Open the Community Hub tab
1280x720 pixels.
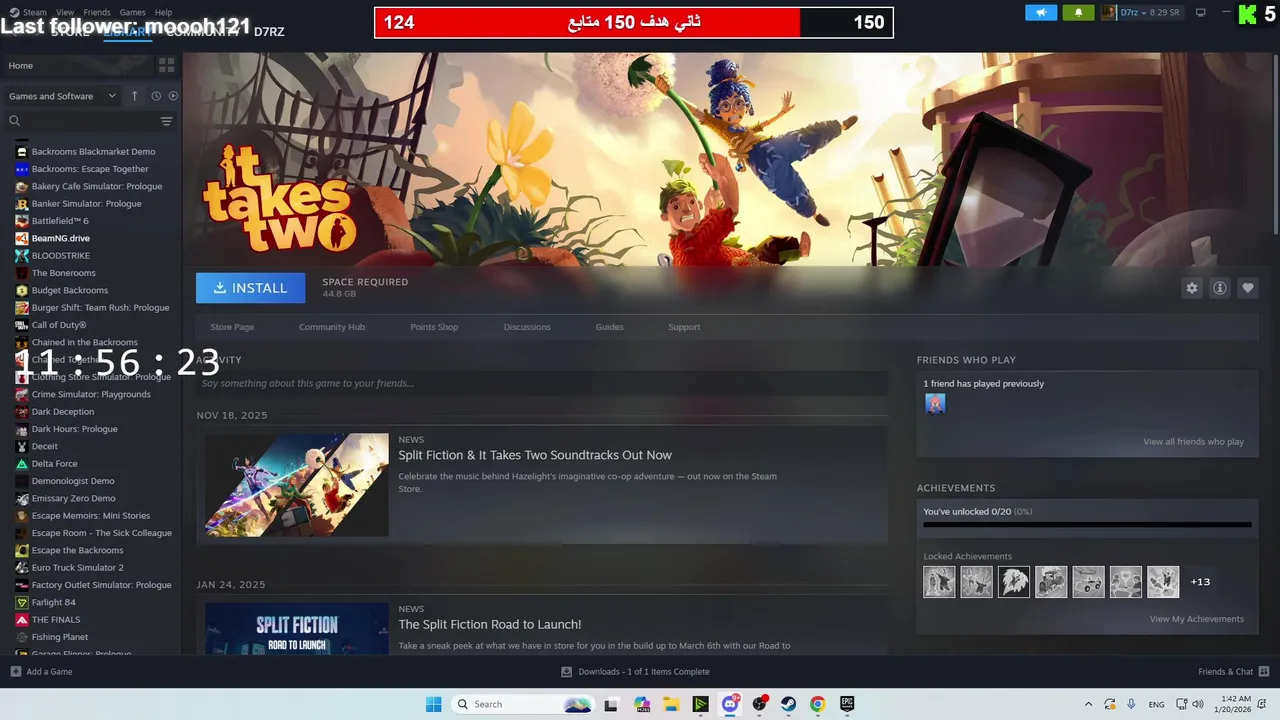click(x=332, y=327)
